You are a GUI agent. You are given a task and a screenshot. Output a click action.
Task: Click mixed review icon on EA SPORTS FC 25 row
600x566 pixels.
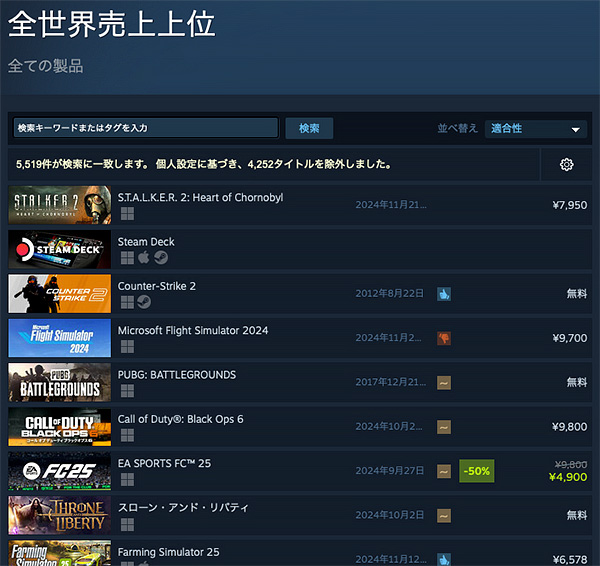pyautogui.click(x=444, y=471)
